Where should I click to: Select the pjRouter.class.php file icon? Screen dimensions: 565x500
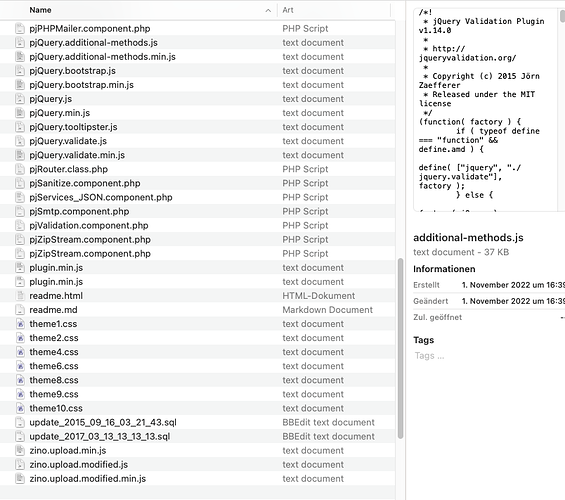(20, 169)
